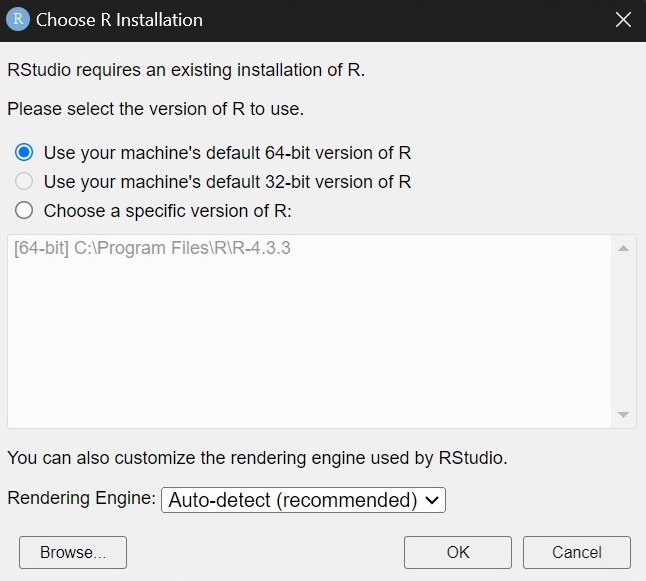Click the RStudio R logo icon
Viewport: 646px width, 581px height.
pos(18,19)
